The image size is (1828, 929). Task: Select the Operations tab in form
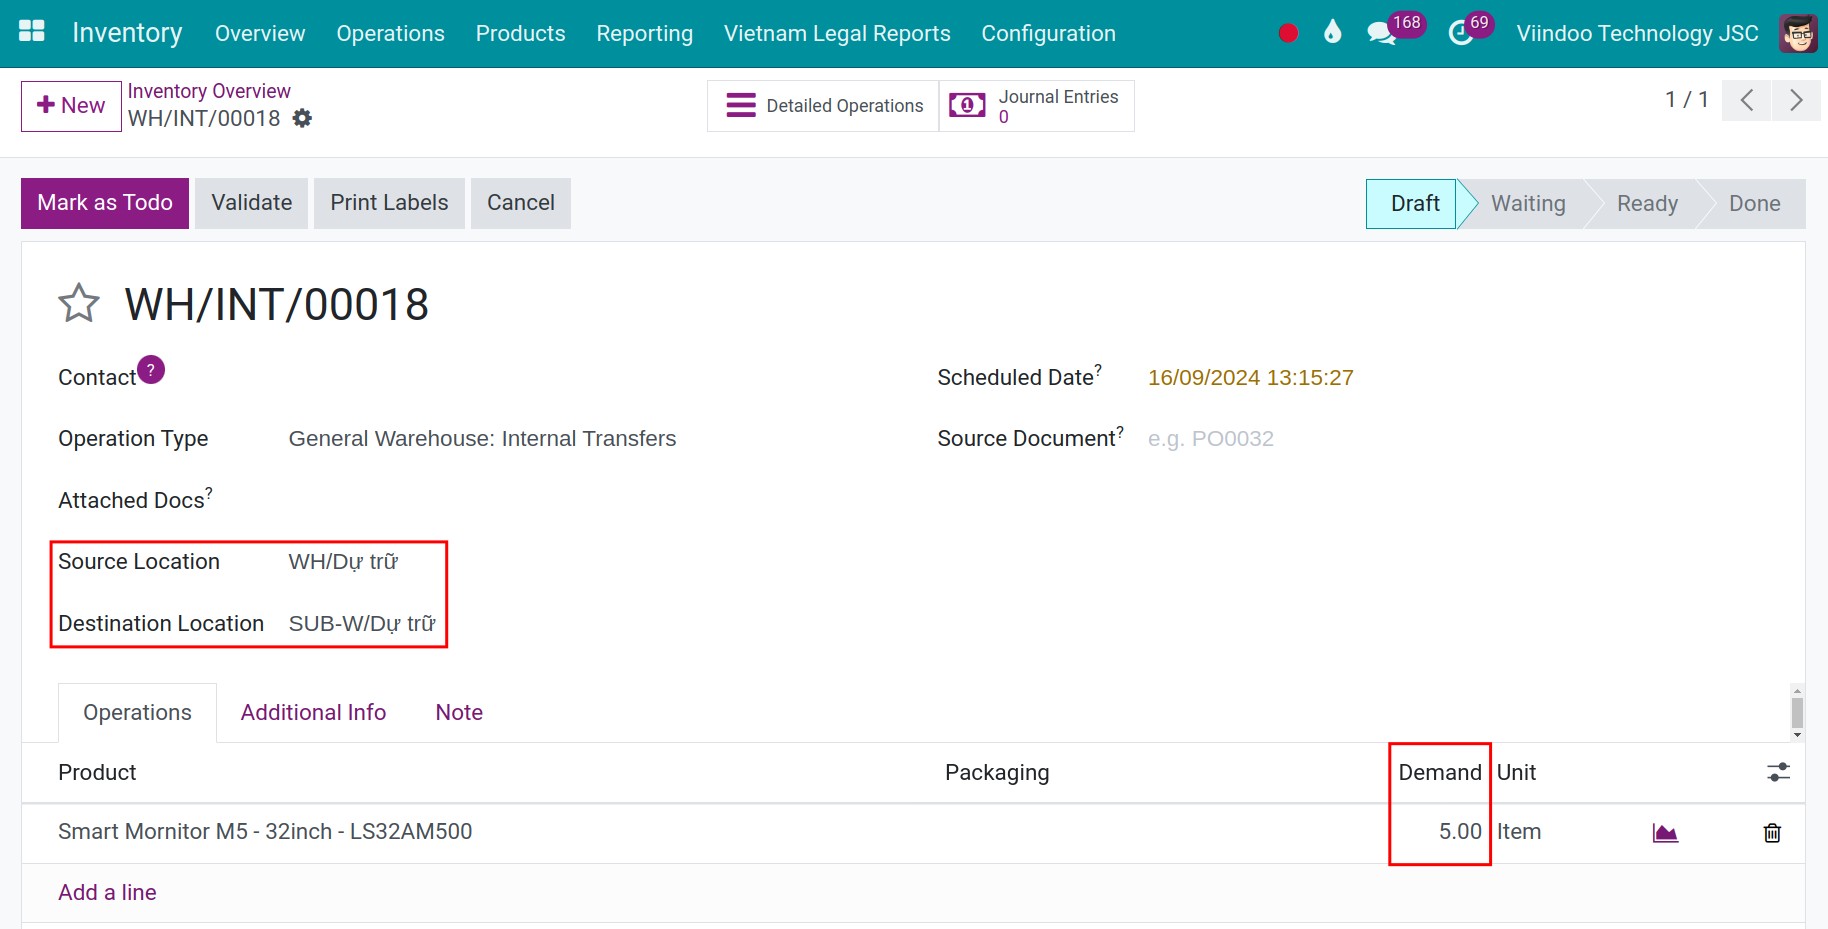click(137, 712)
